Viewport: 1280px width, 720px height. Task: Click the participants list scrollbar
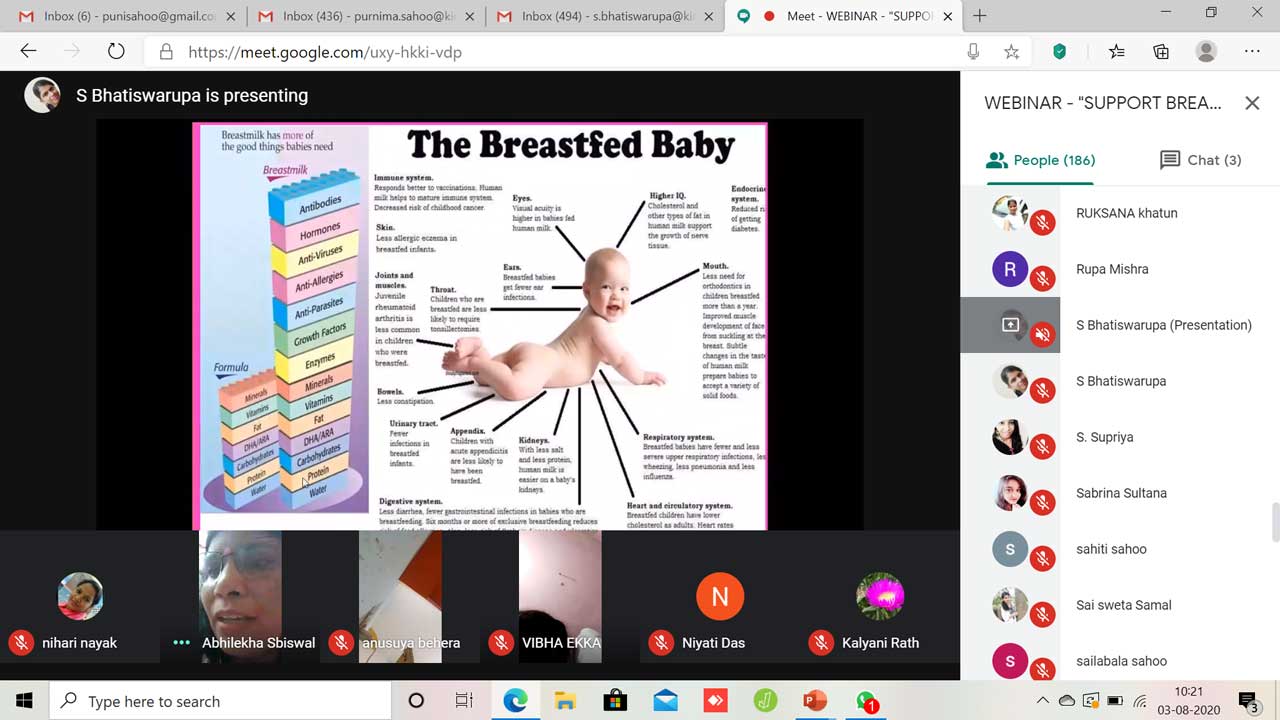1274,520
